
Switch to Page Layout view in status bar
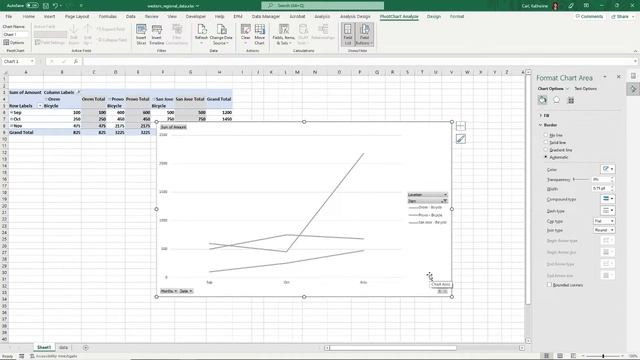pos(560,356)
